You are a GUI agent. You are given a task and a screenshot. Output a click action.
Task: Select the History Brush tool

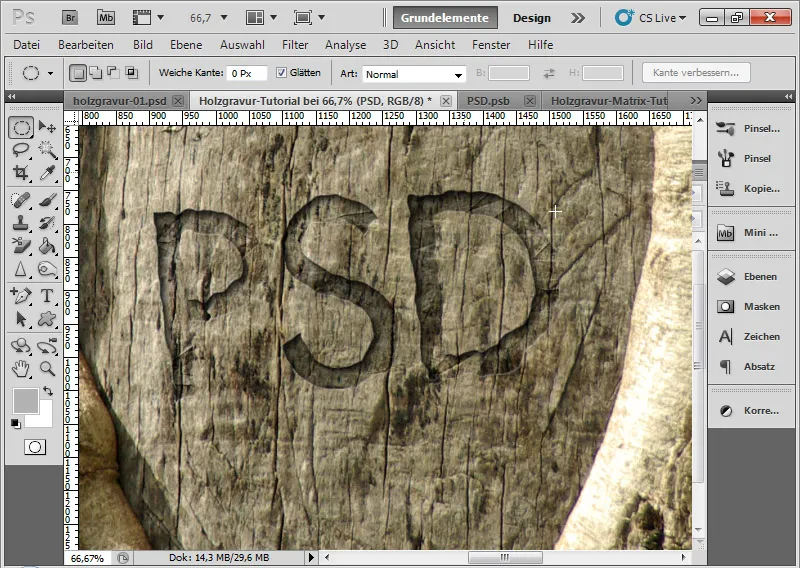(47, 223)
